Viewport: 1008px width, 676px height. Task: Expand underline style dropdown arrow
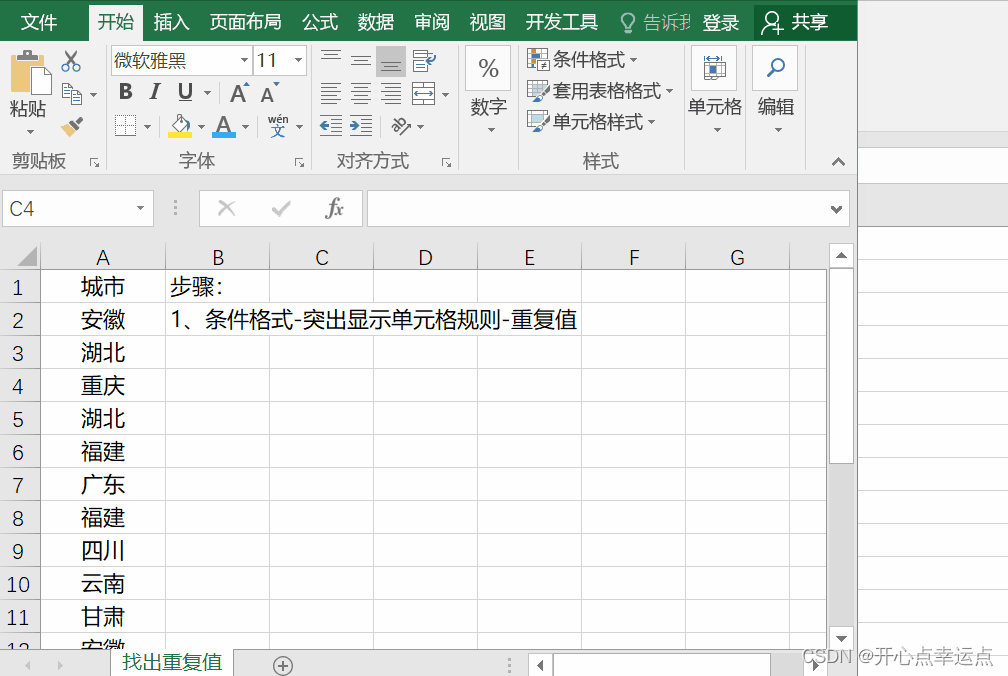(207, 93)
